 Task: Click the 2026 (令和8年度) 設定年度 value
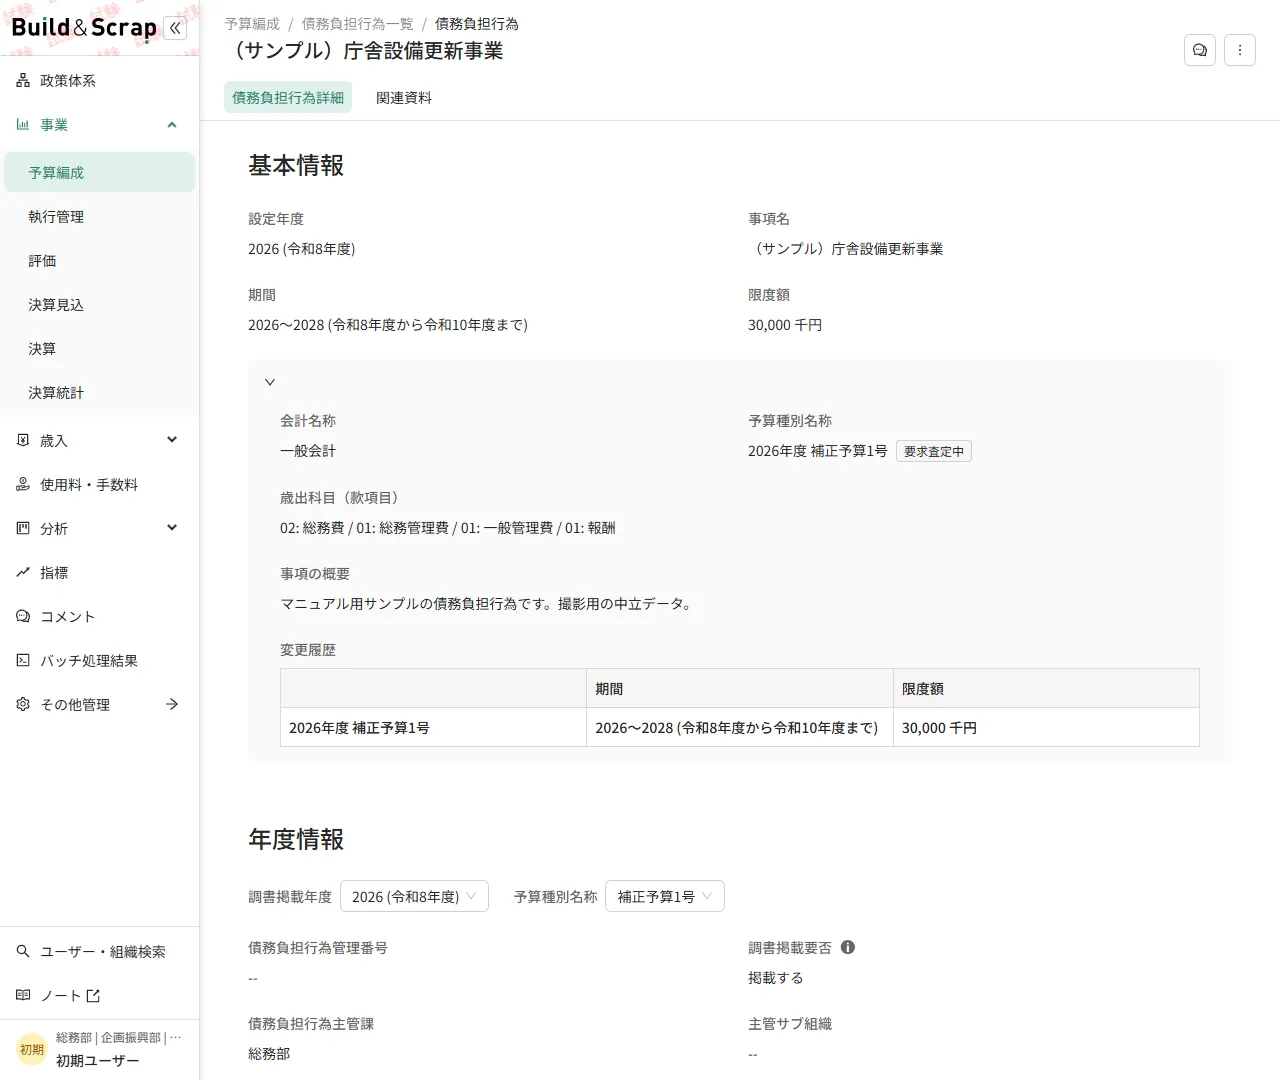(x=302, y=248)
